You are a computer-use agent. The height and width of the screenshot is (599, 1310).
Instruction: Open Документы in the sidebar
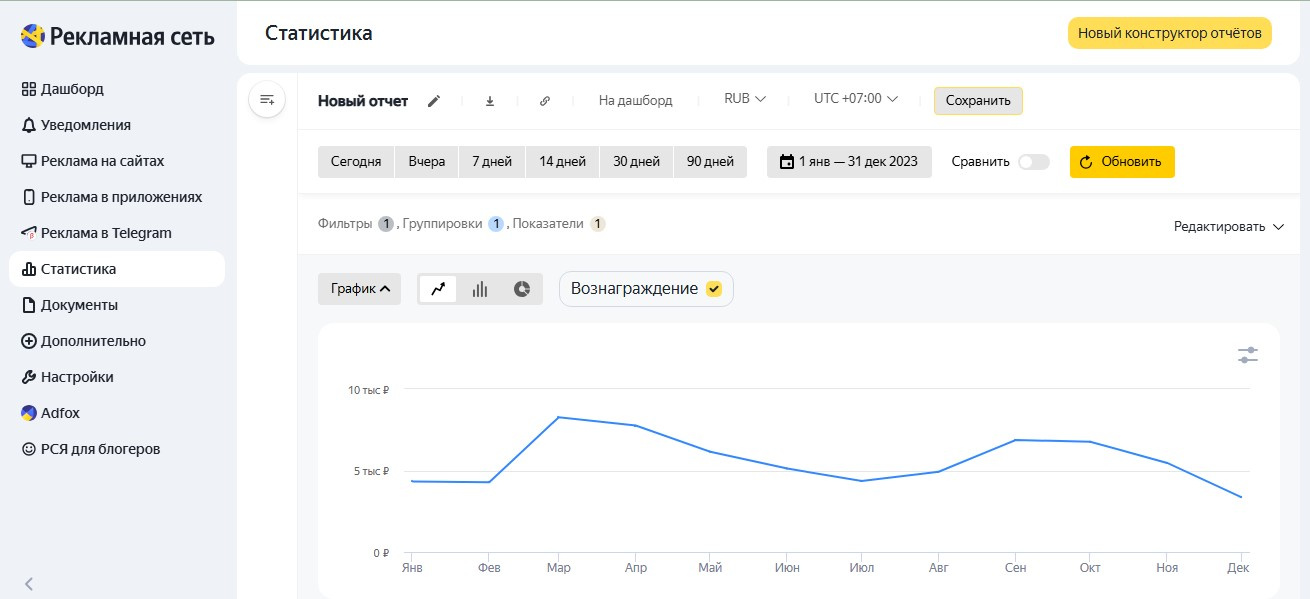[x=79, y=305]
